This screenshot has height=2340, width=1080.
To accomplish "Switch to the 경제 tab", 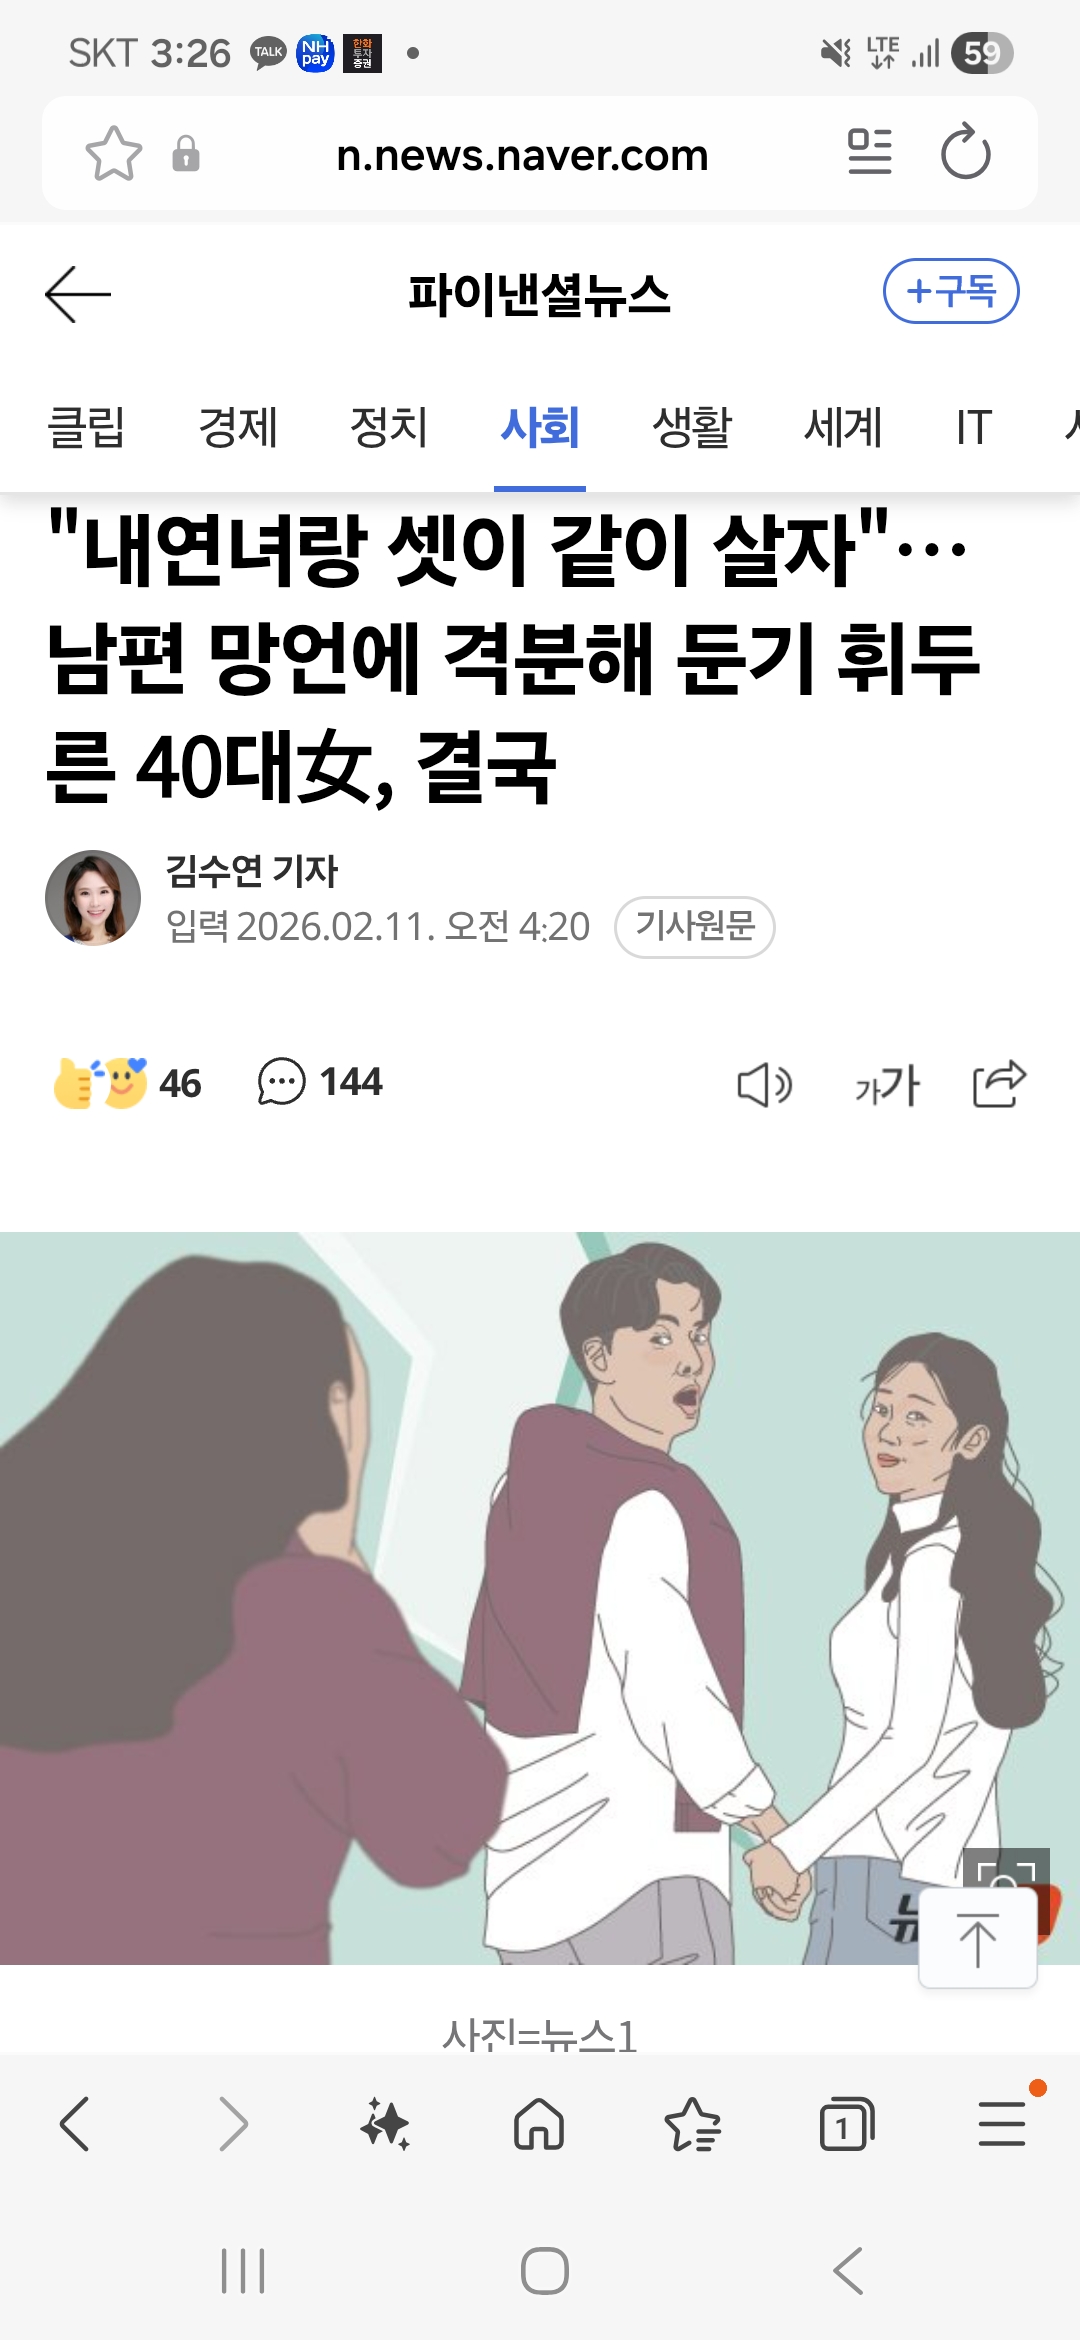I will click(x=238, y=428).
